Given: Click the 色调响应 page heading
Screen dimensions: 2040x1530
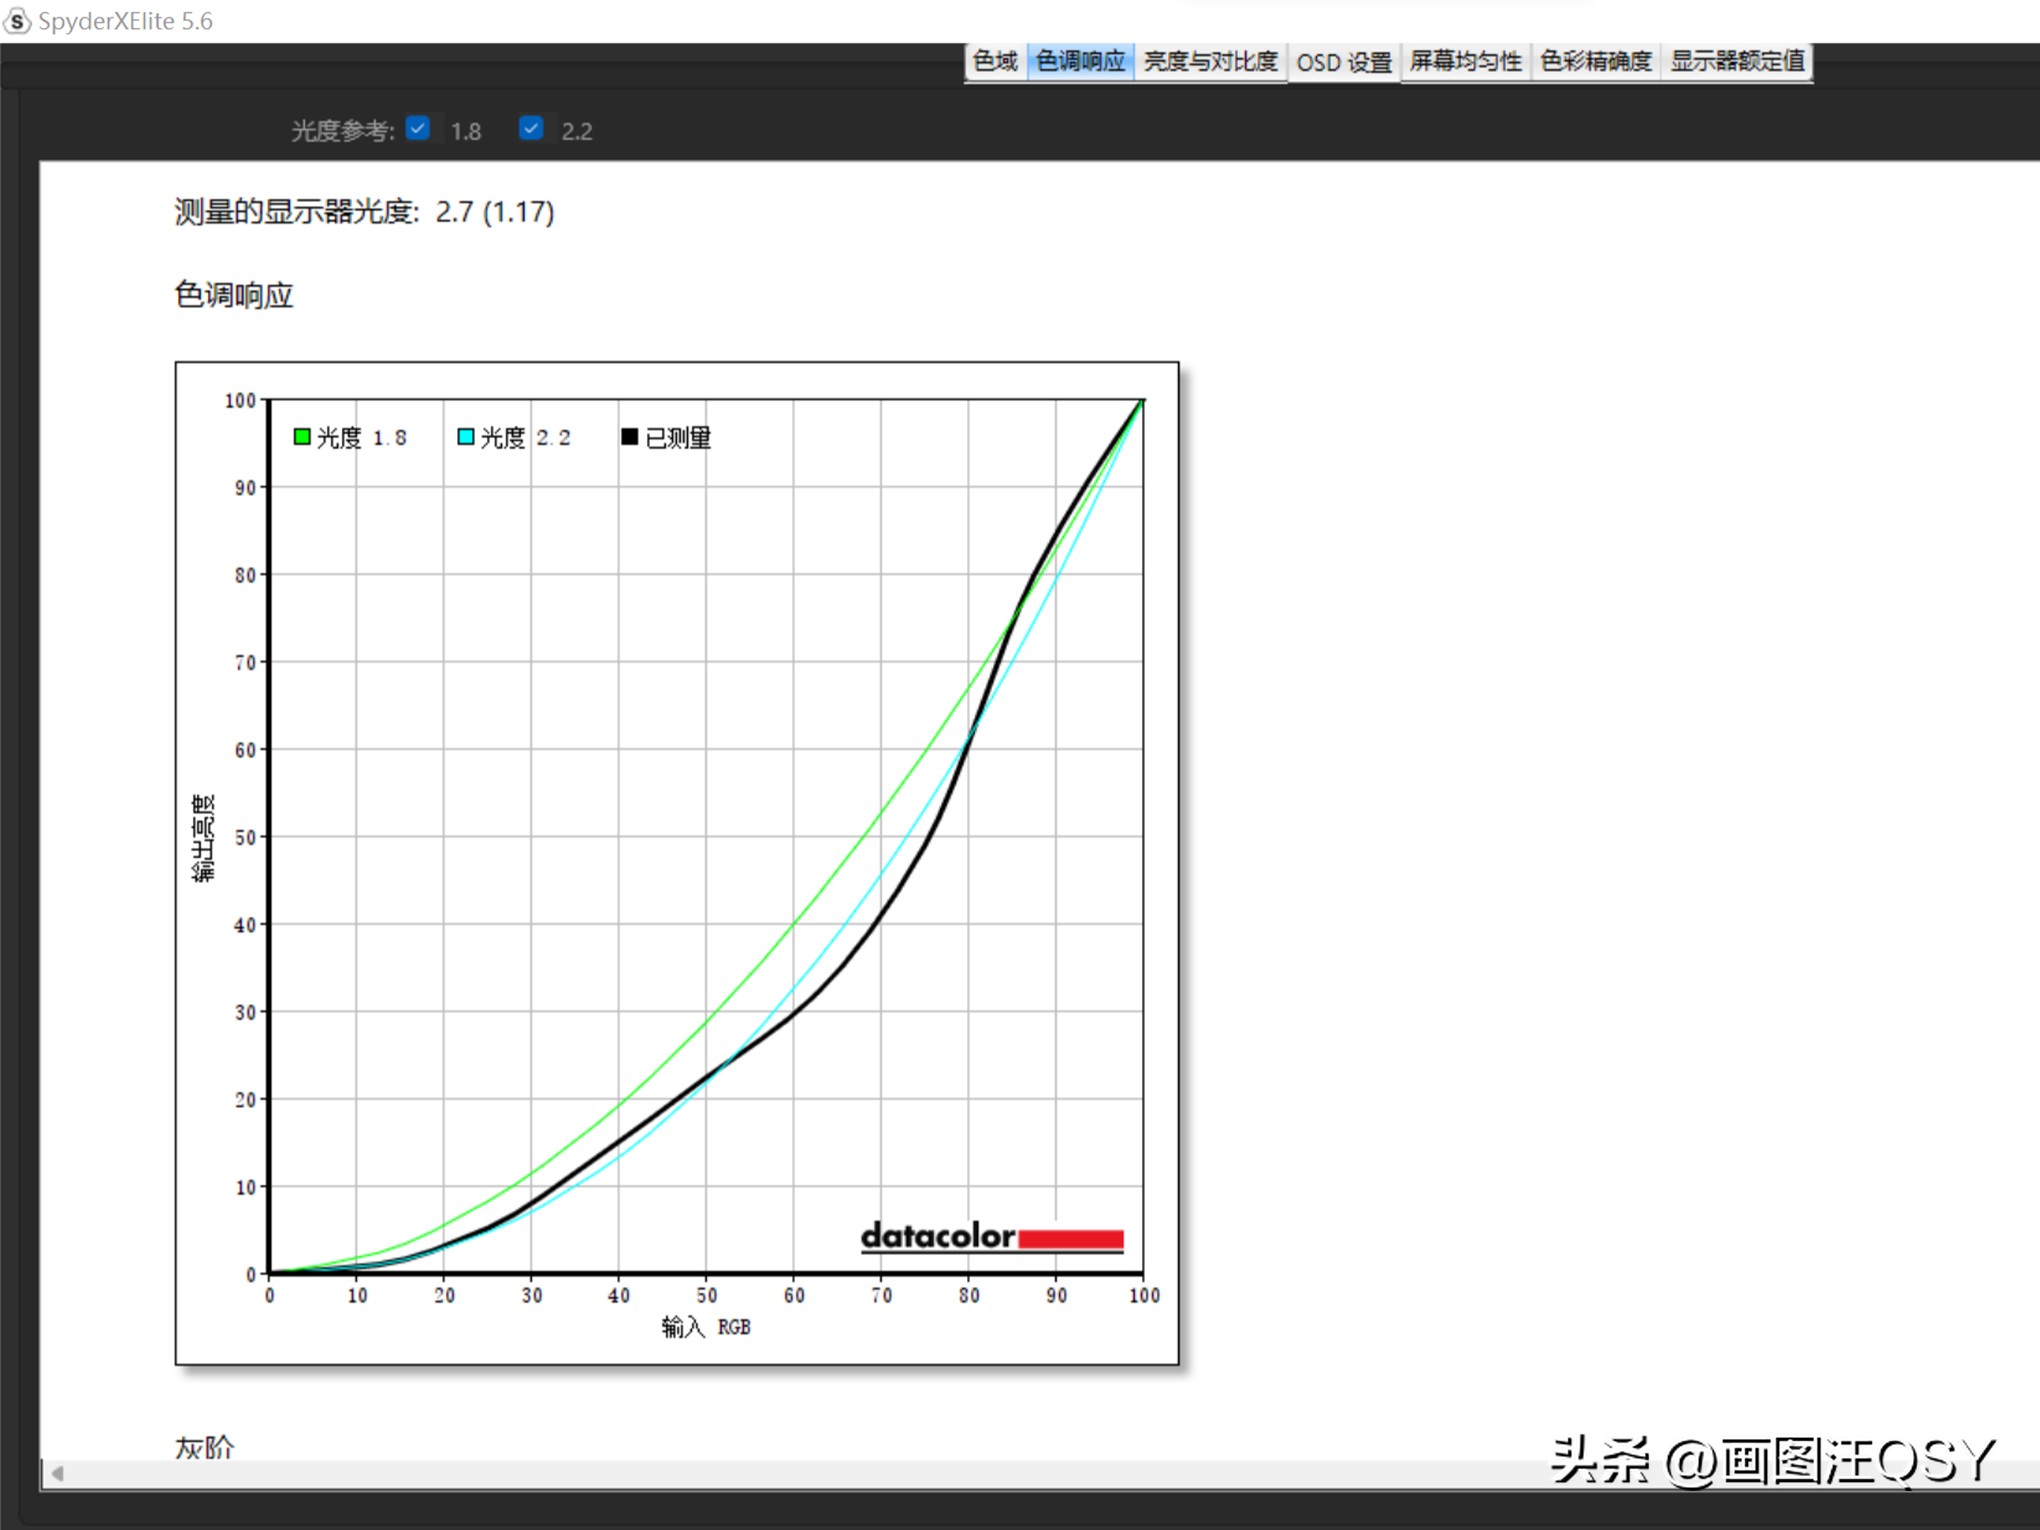Looking at the screenshot, I should pos(235,295).
